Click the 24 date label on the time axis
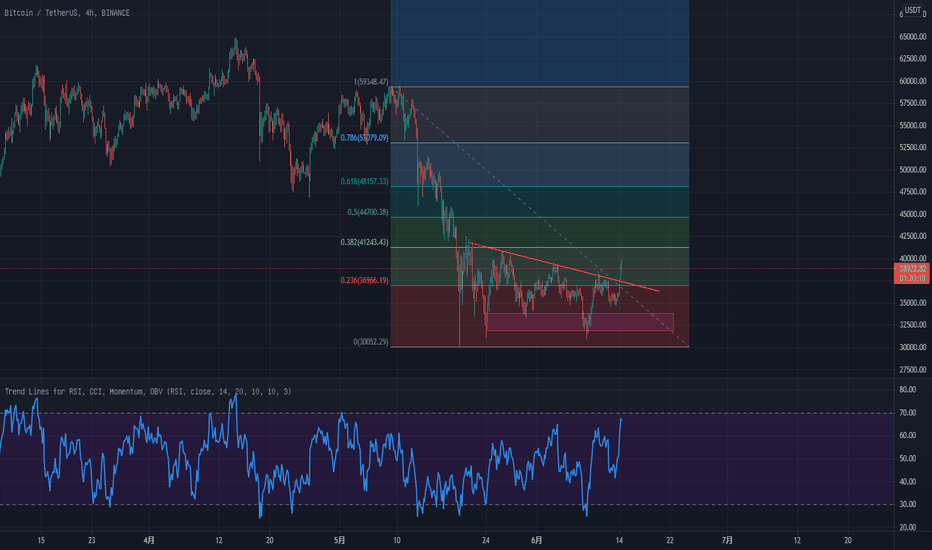This screenshot has height=550, width=932. [486, 540]
